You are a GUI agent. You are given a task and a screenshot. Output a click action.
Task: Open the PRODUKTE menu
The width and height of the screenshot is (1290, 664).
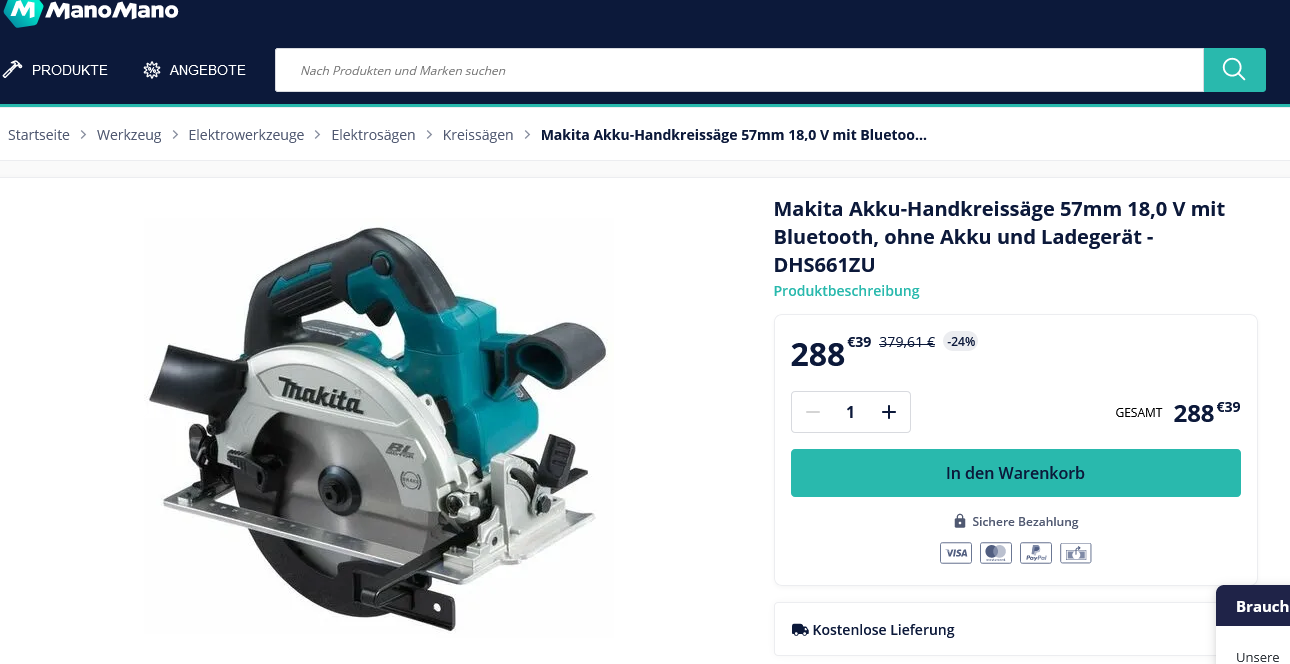tap(56, 70)
